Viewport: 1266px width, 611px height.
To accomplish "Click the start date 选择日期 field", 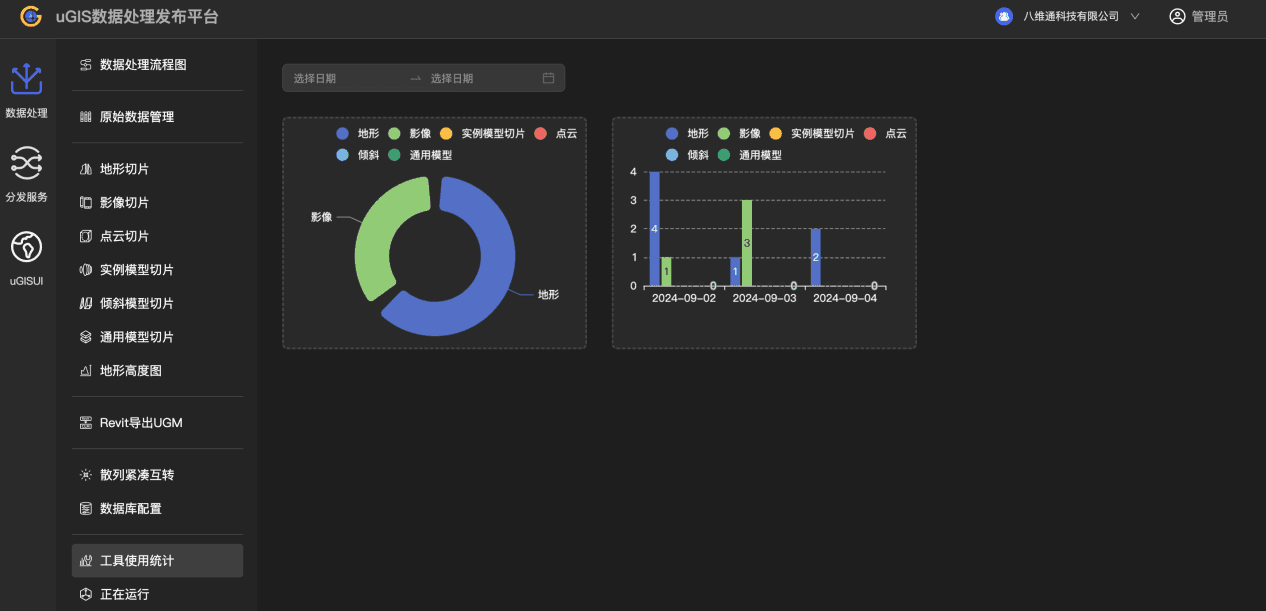I will [x=340, y=78].
